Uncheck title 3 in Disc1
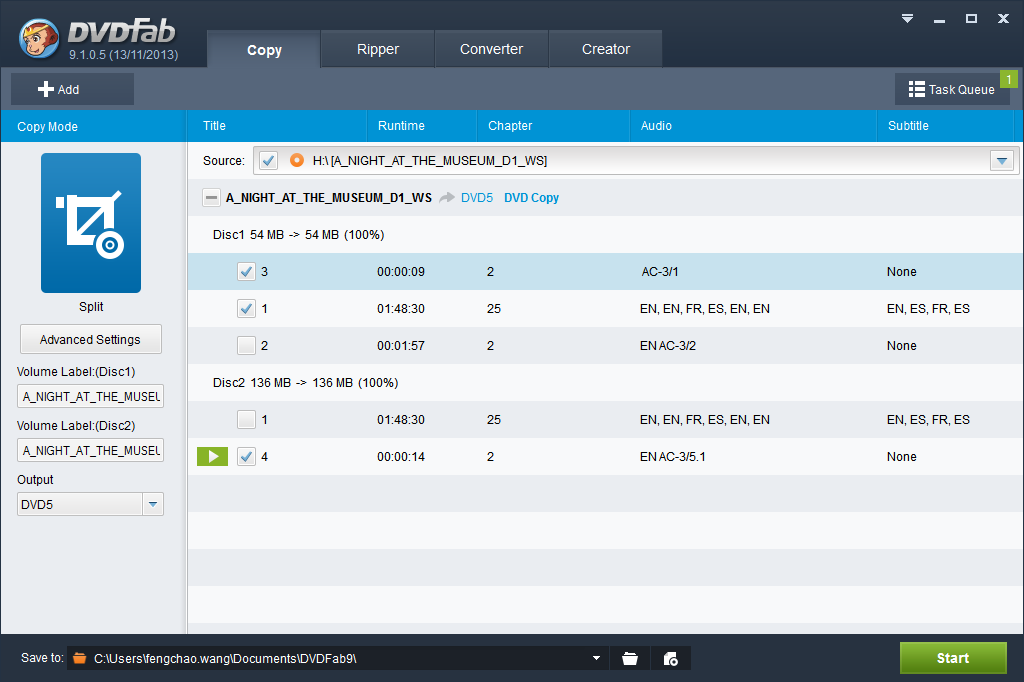This screenshot has height=682, width=1024. pyautogui.click(x=246, y=272)
